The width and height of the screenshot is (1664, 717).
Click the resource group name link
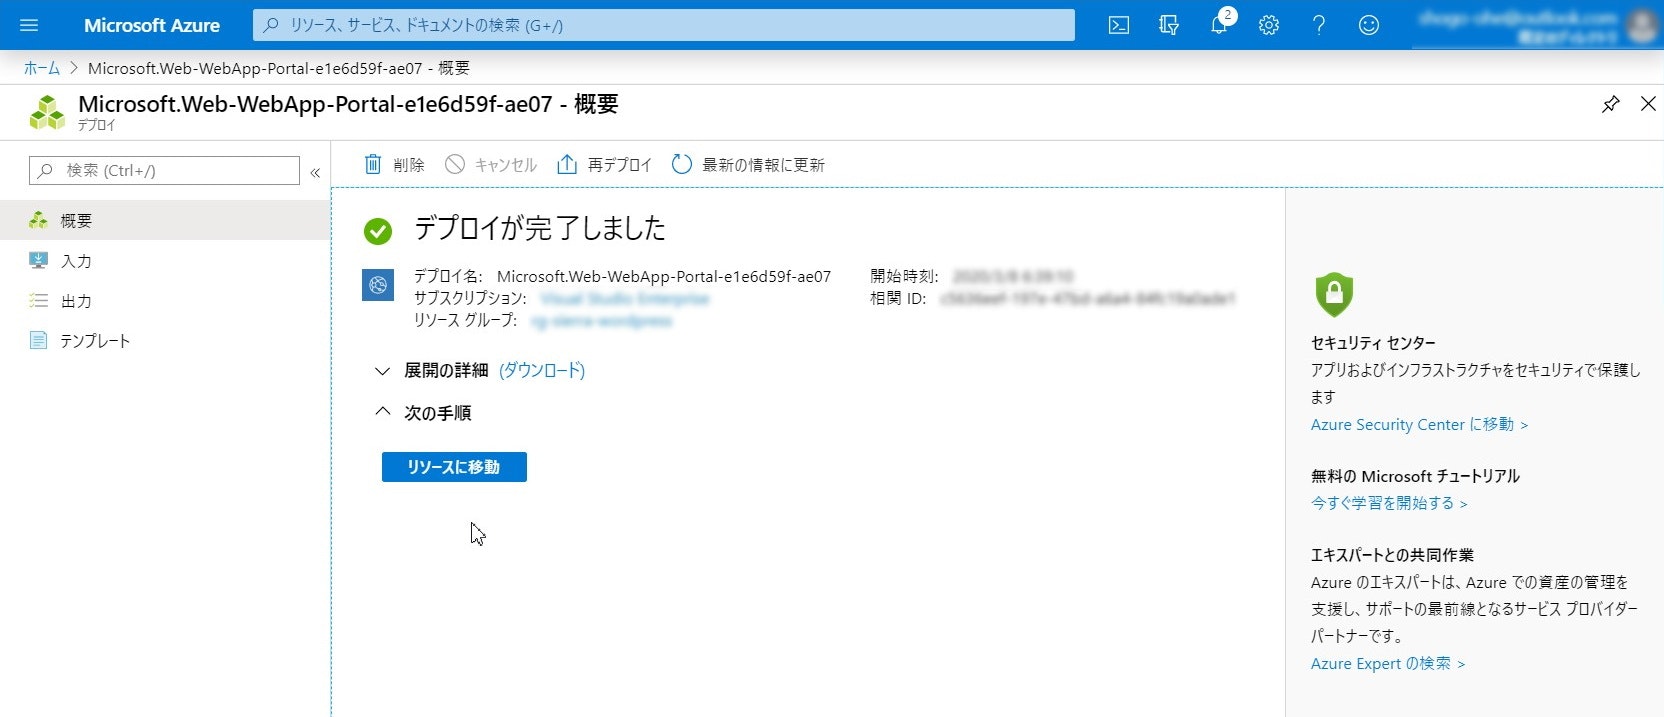601,321
